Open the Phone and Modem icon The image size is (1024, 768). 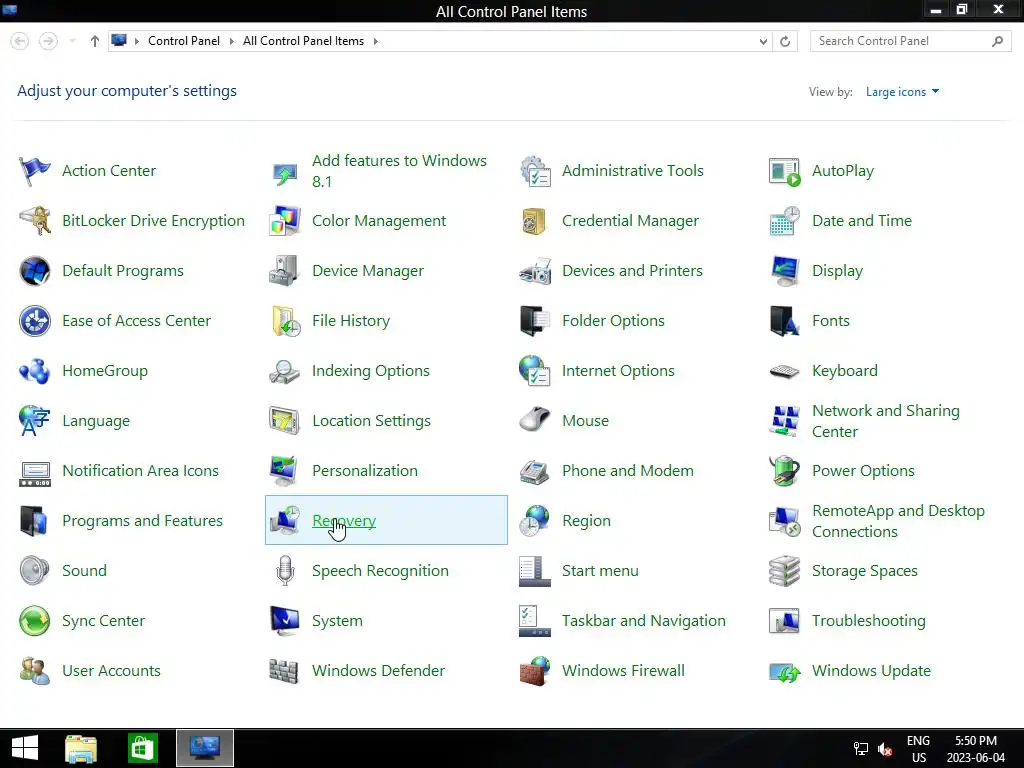click(x=535, y=471)
